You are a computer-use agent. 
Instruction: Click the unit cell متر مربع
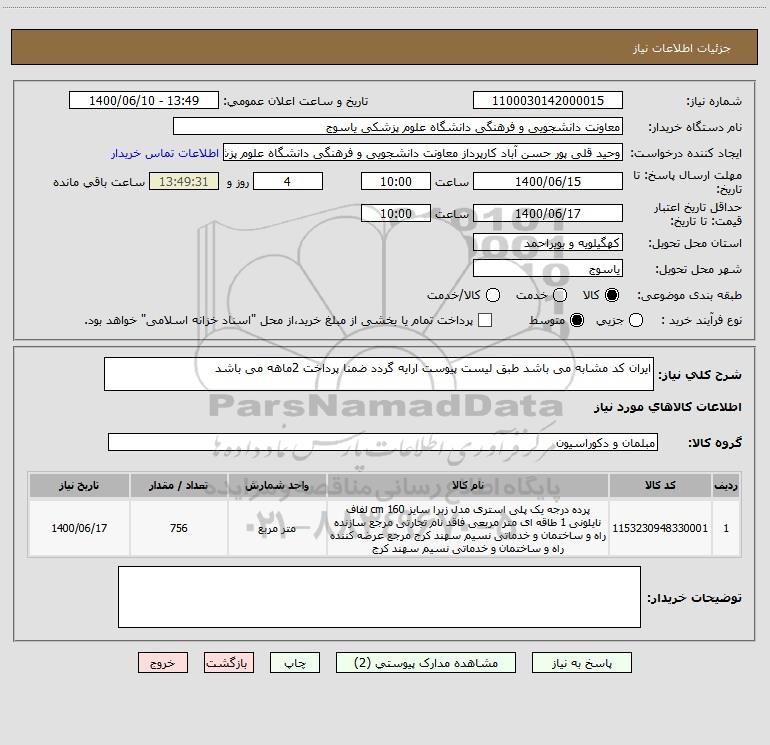[x=277, y=528]
